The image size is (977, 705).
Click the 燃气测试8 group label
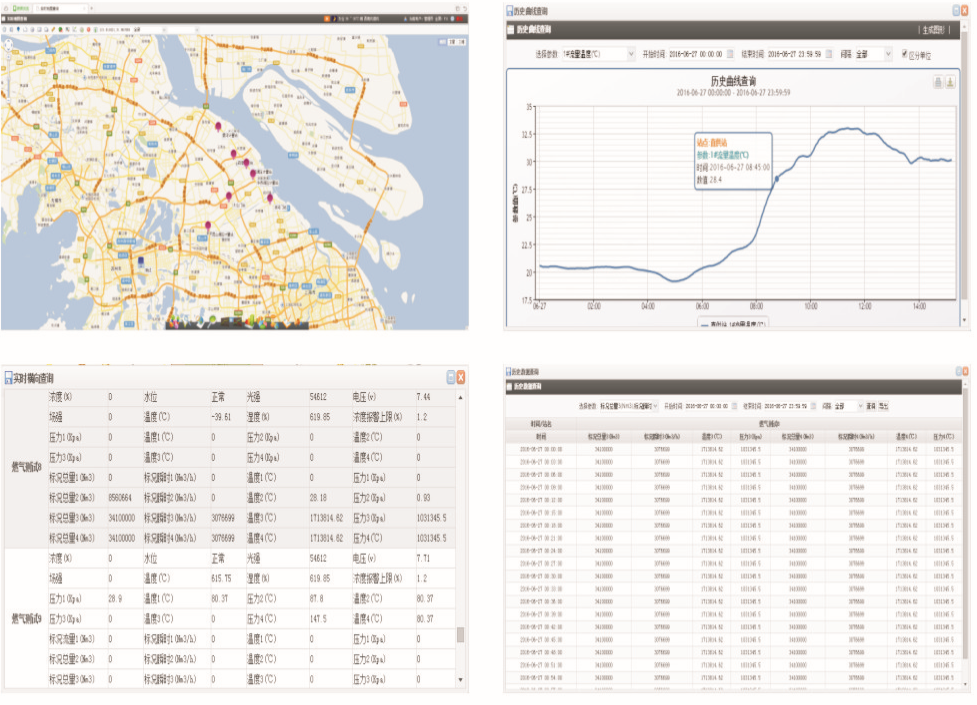point(26,466)
